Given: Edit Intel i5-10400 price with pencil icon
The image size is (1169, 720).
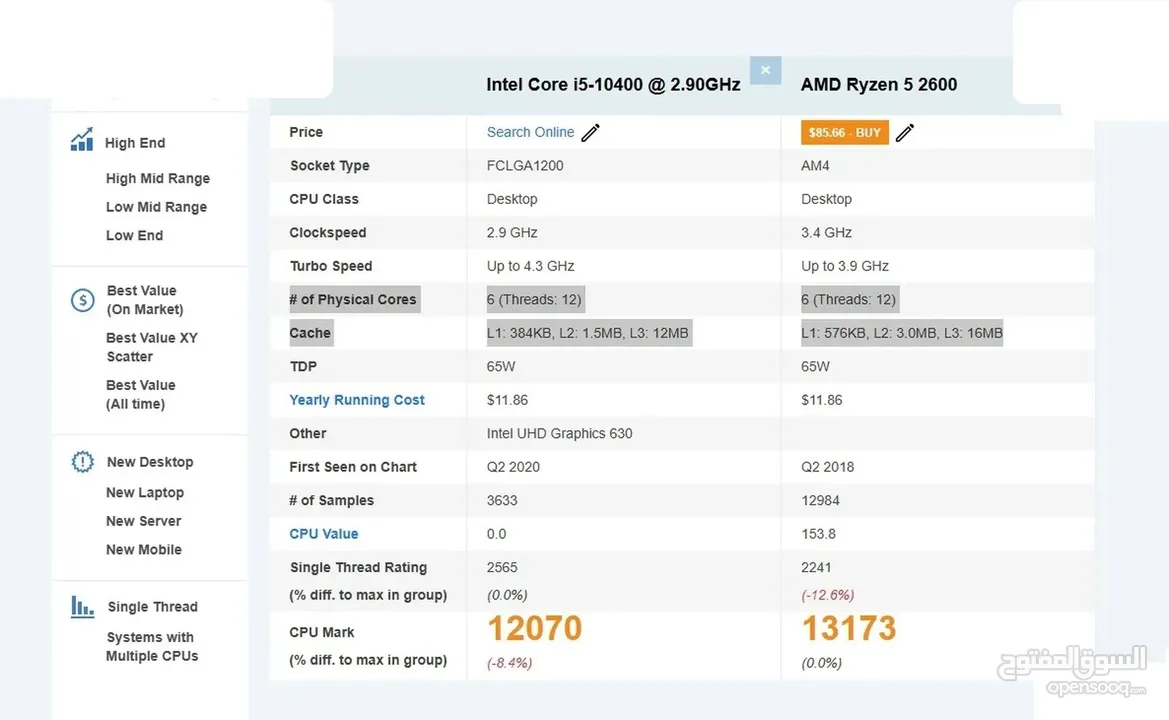Looking at the screenshot, I should tap(590, 133).
